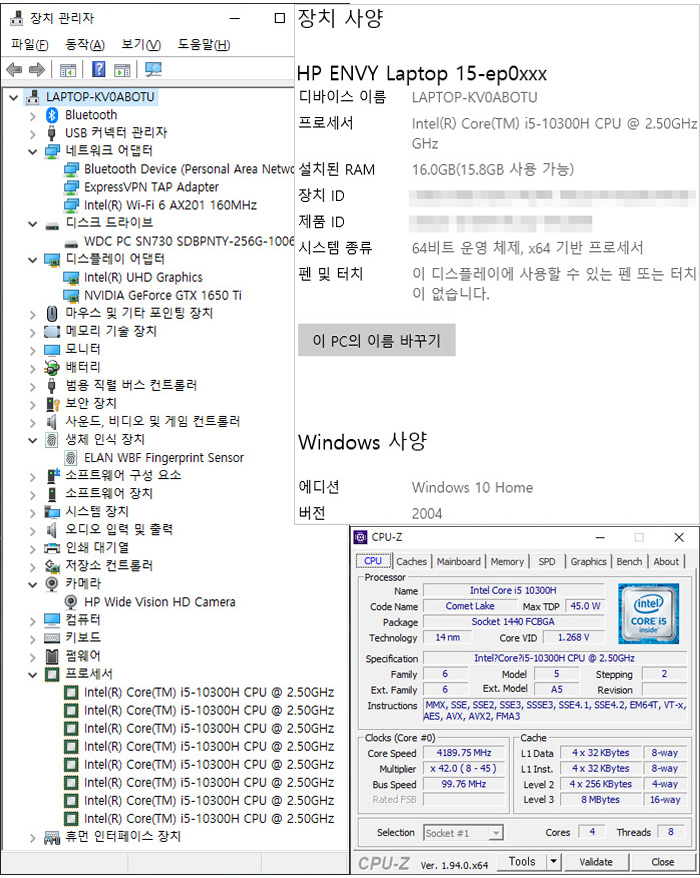Expand the 컴퓨터 category
The height and width of the screenshot is (878, 700).
pos(32,620)
